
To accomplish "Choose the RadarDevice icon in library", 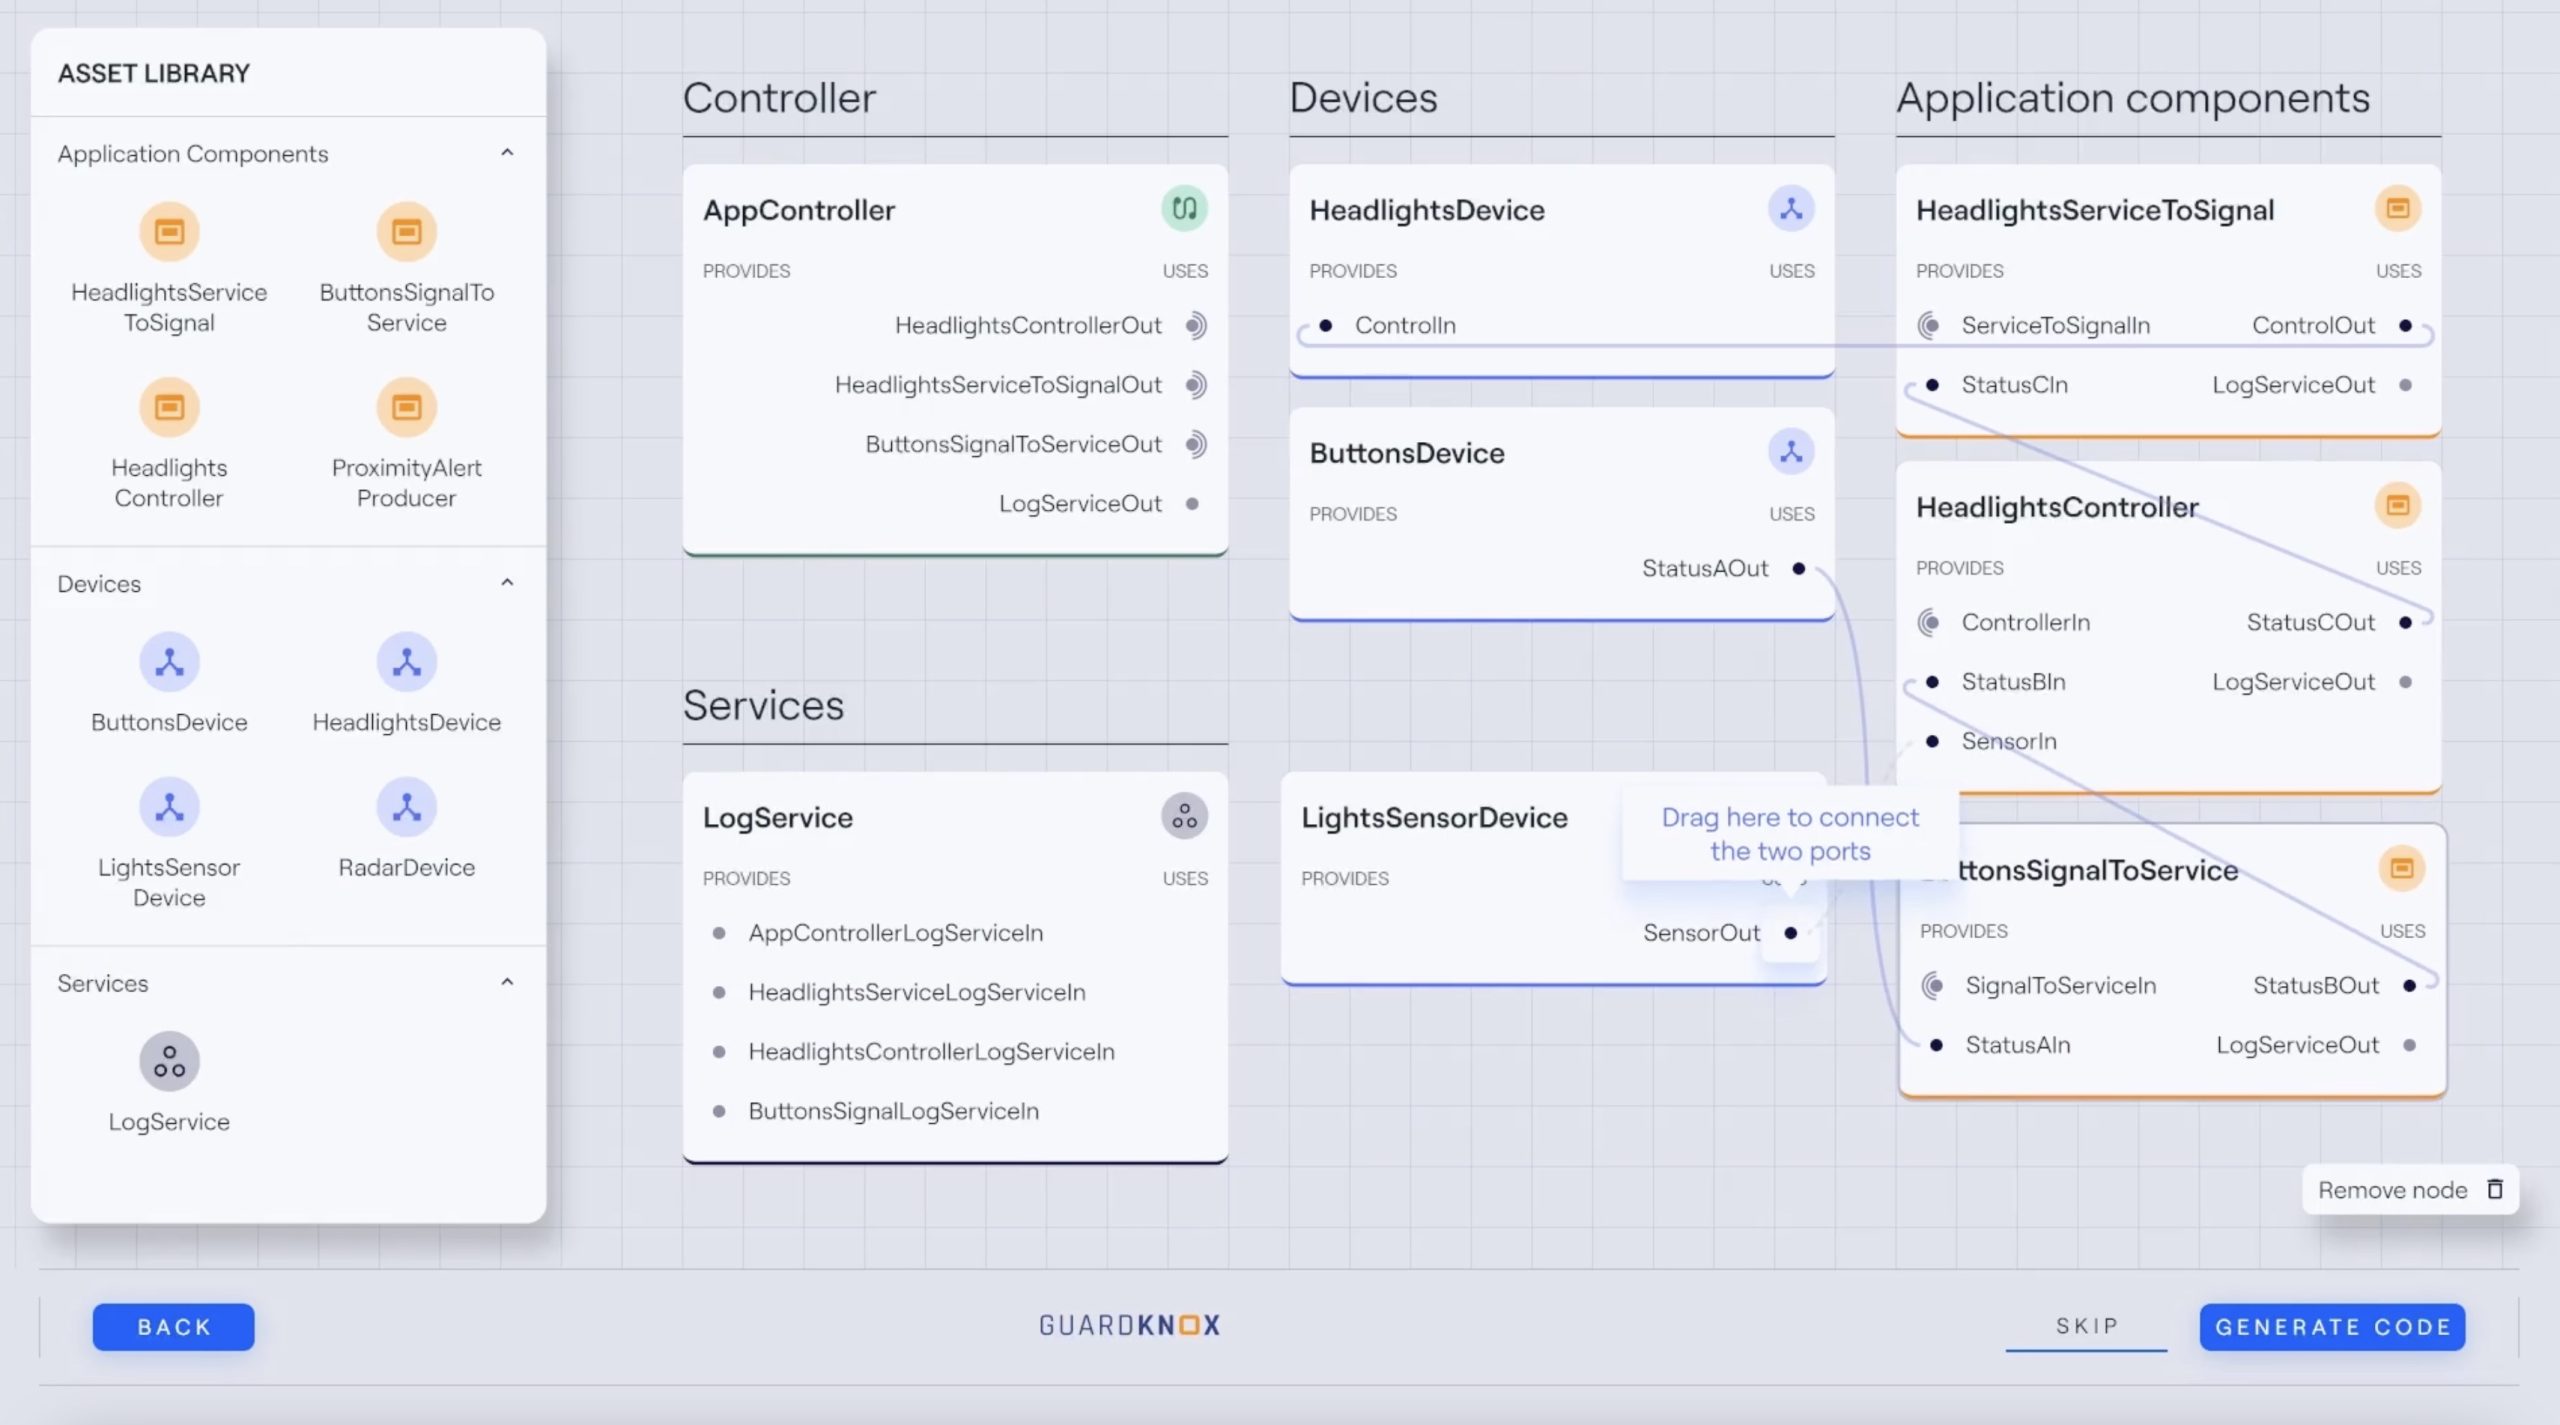I will [406, 807].
